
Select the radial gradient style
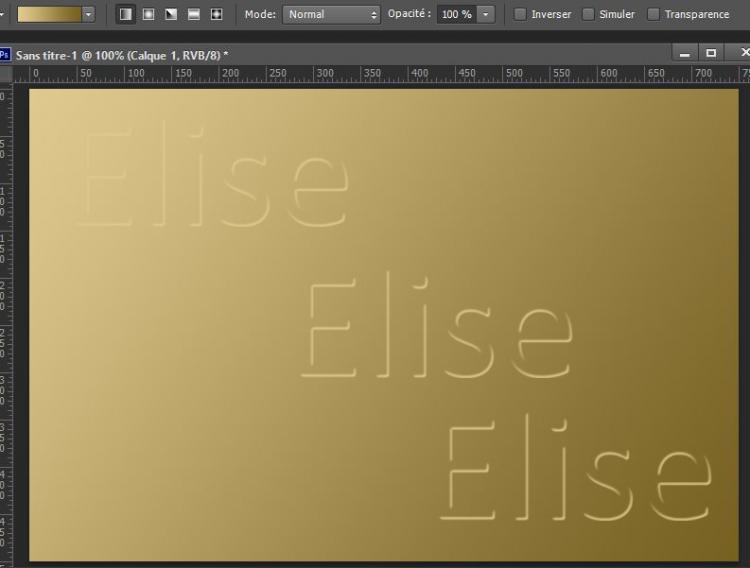148,14
